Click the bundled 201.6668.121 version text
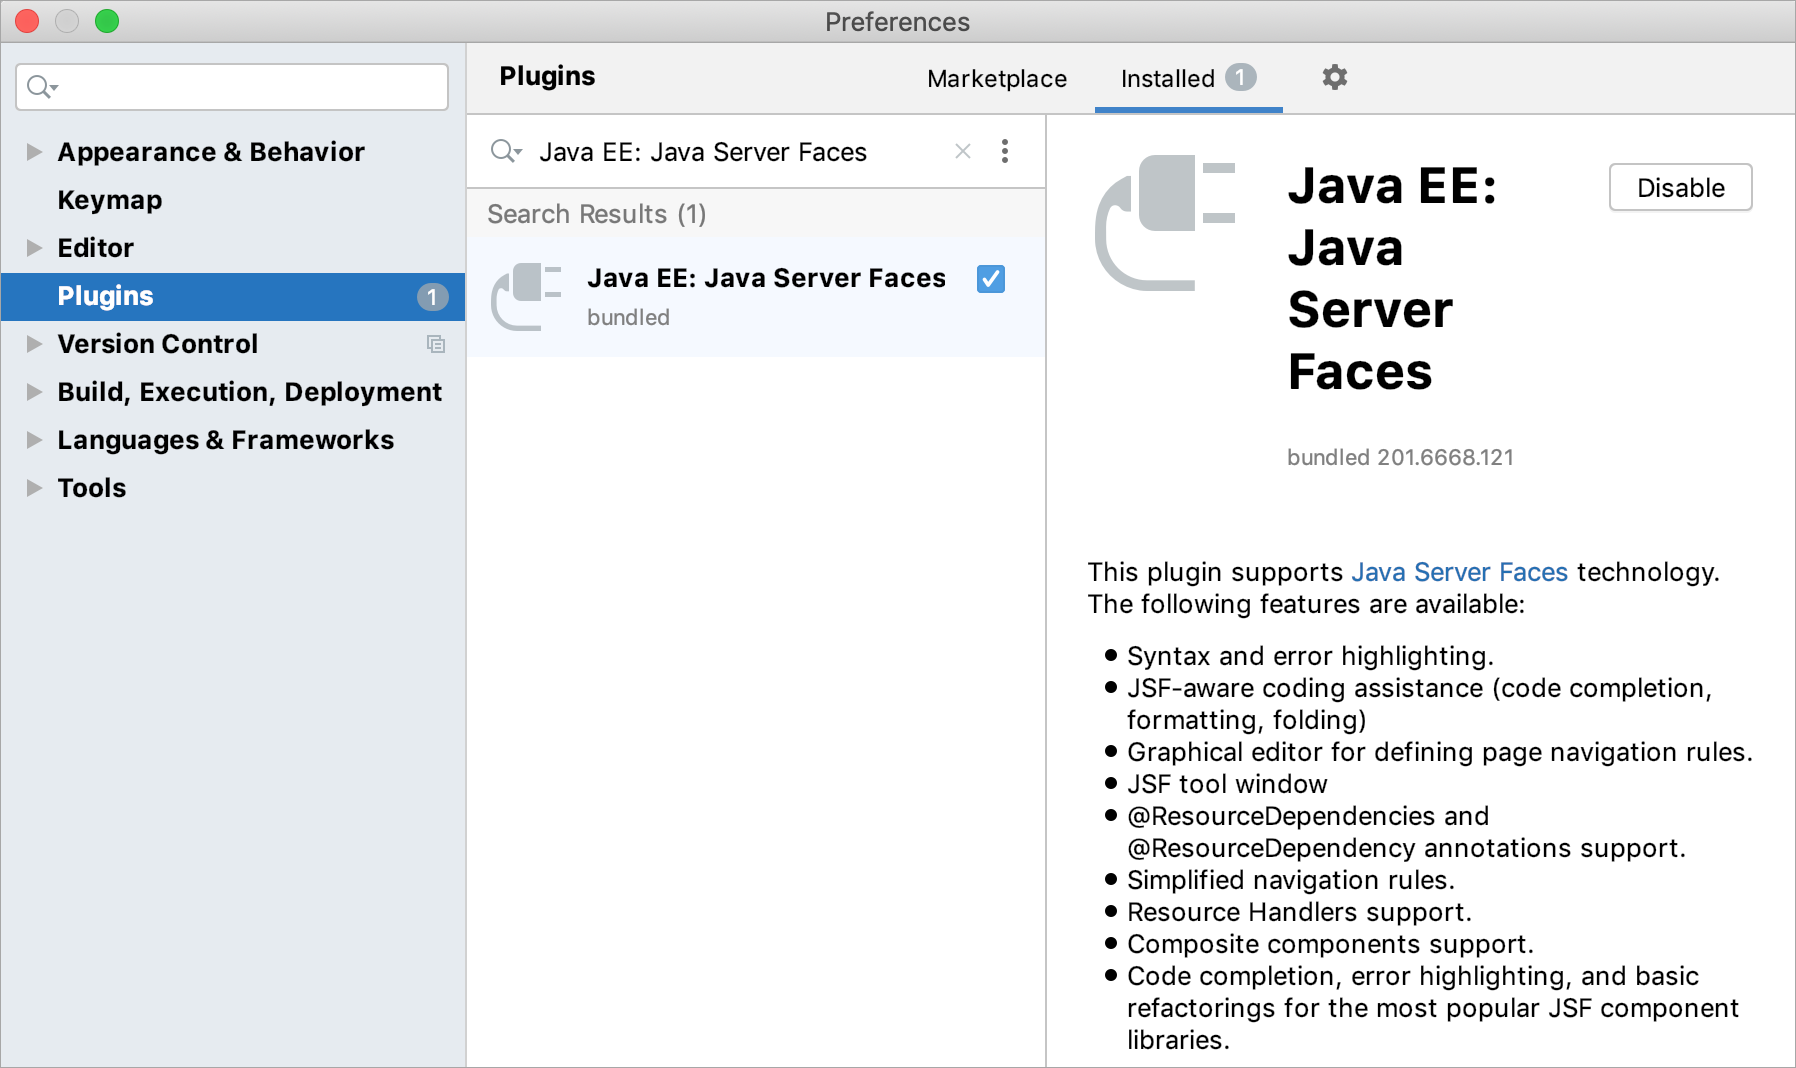This screenshot has width=1796, height=1068. [x=1400, y=457]
